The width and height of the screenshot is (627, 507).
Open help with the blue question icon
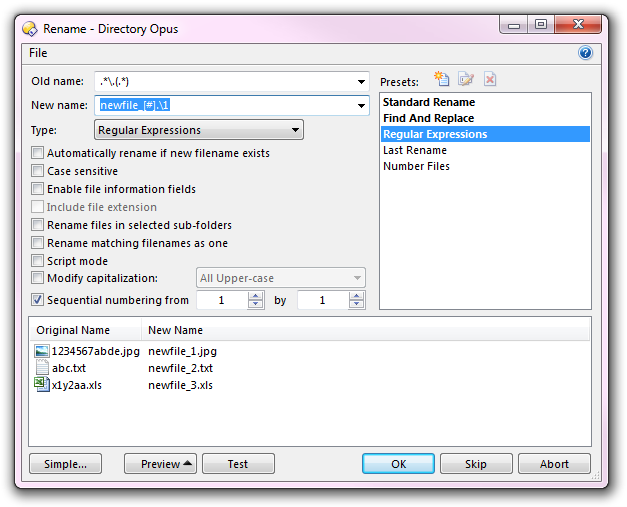[x=585, y=53]
